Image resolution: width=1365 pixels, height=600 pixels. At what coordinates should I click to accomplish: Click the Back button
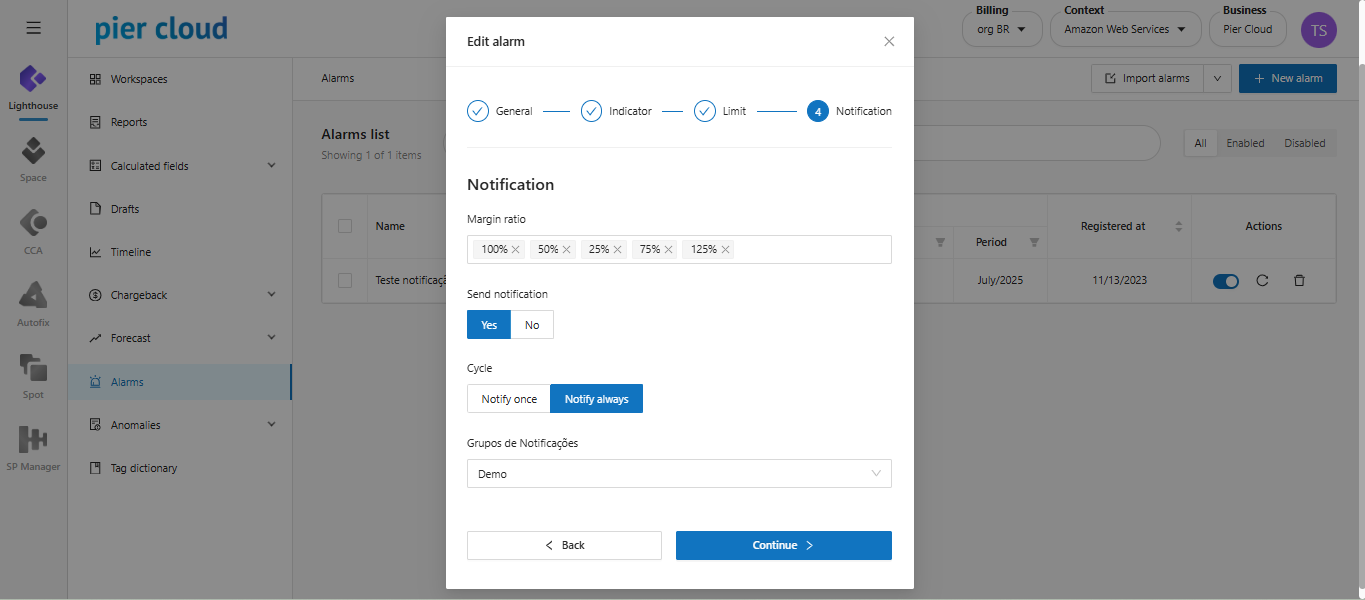coord(564,545)
